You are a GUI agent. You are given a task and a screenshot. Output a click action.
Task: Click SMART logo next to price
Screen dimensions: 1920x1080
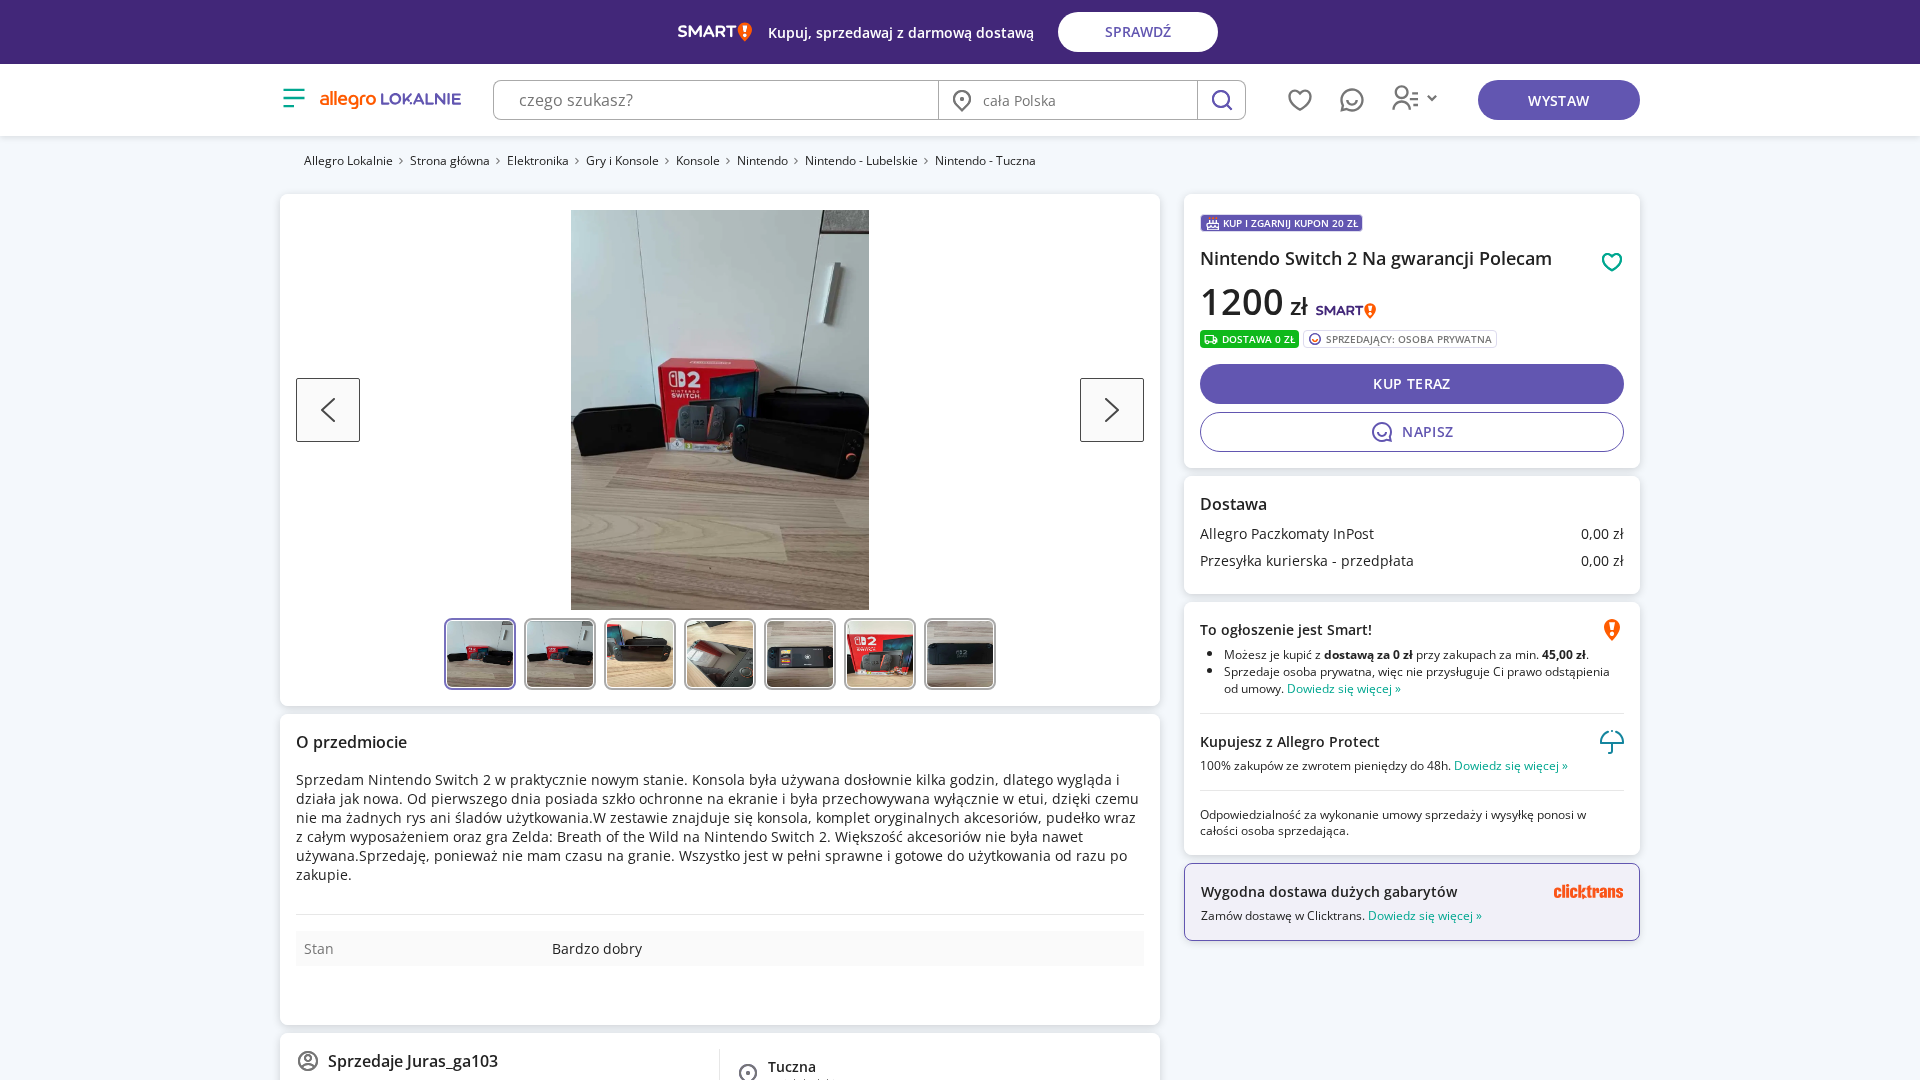tap(1345, 310)
